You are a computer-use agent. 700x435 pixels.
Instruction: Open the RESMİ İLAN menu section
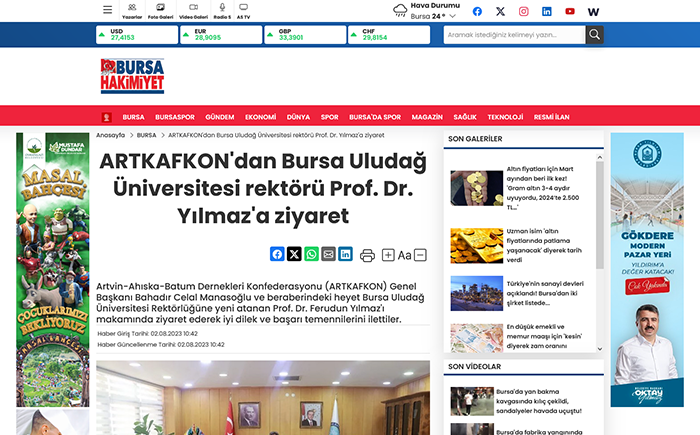[x=552, y=117]
